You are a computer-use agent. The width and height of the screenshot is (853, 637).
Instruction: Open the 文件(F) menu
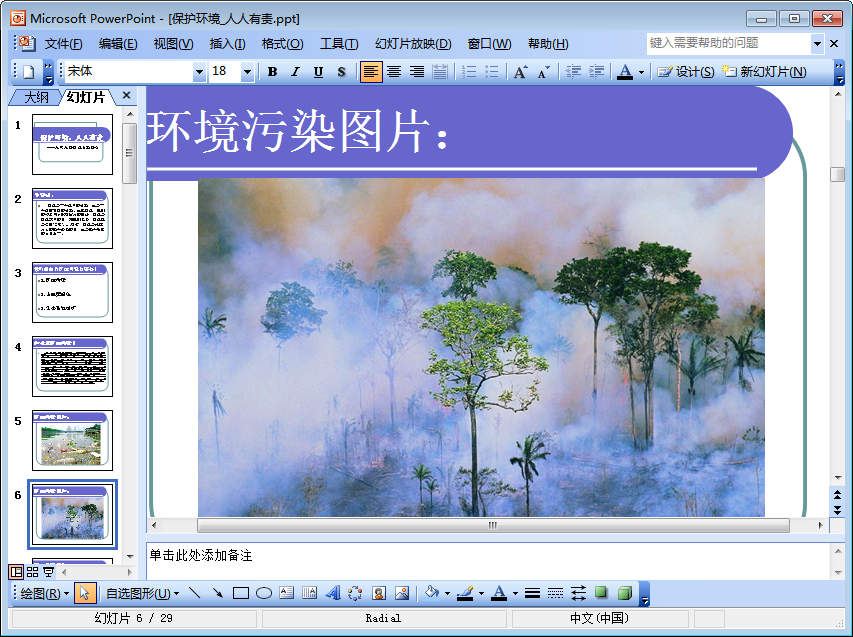point(63,44)
